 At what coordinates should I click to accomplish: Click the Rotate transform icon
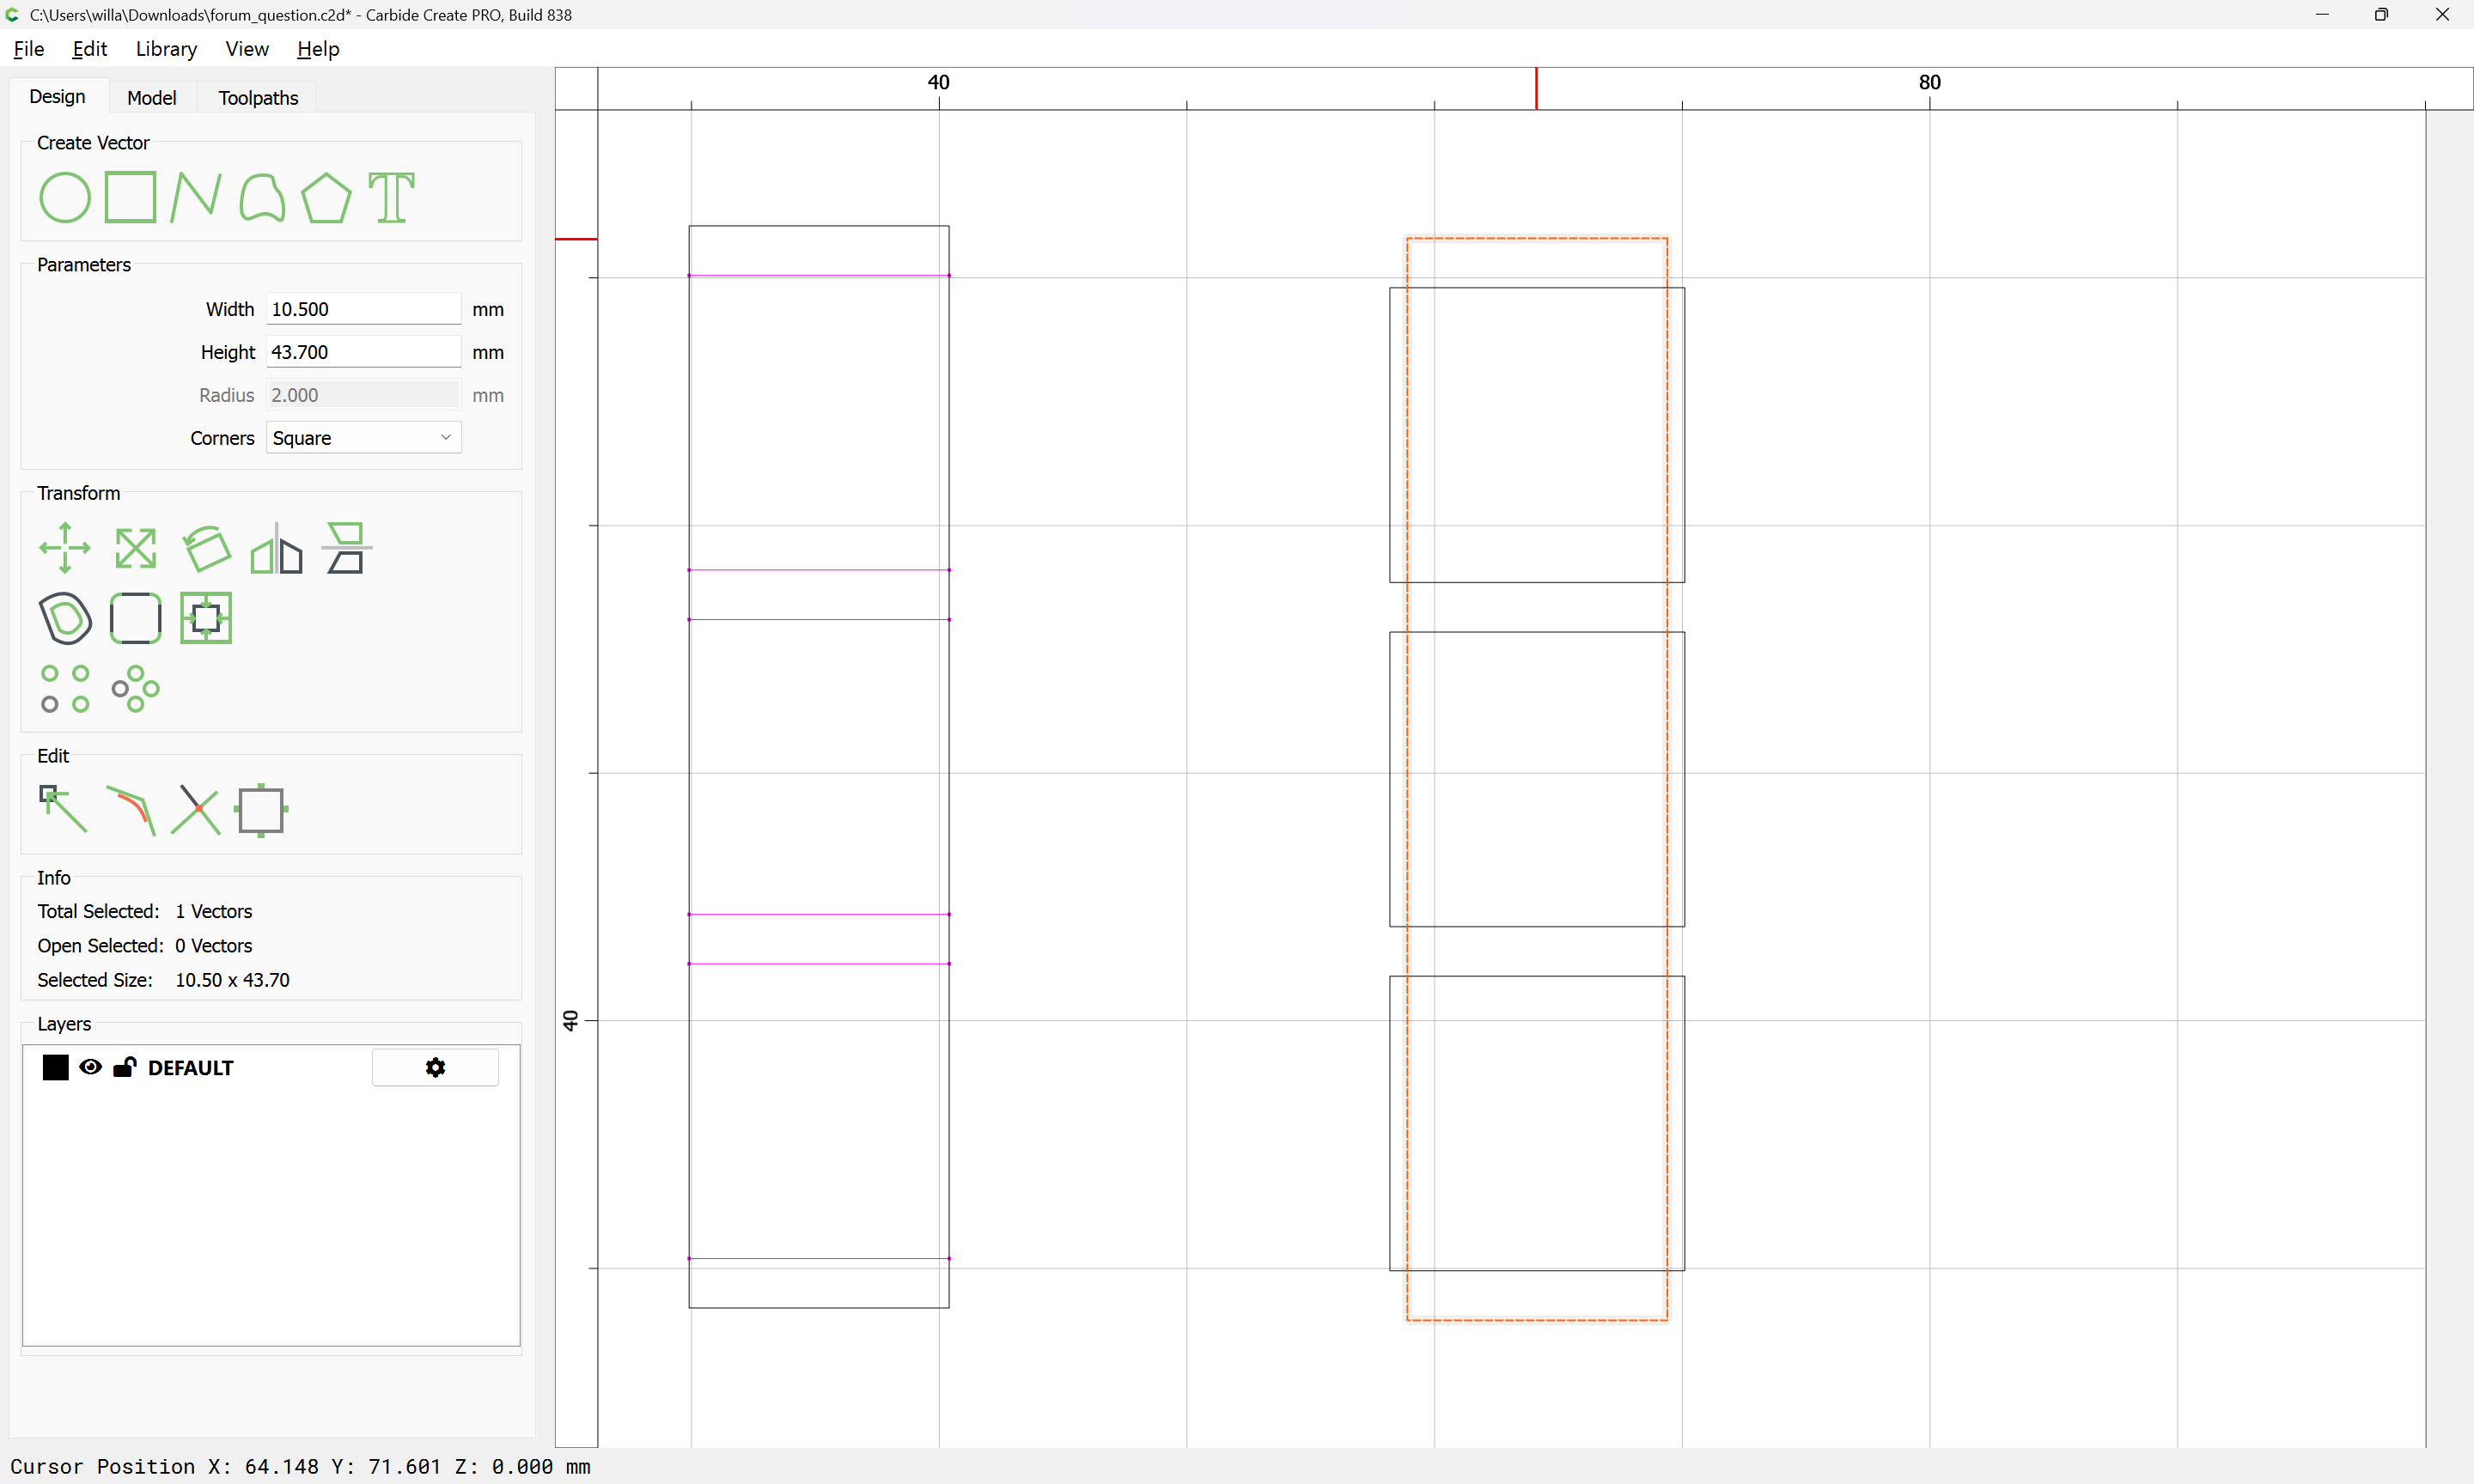206,548
